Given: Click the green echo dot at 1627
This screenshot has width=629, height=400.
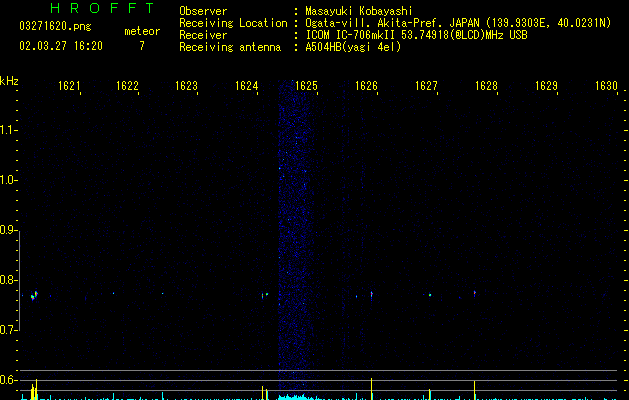Looking at the screenshot, I should click(430, 295).
